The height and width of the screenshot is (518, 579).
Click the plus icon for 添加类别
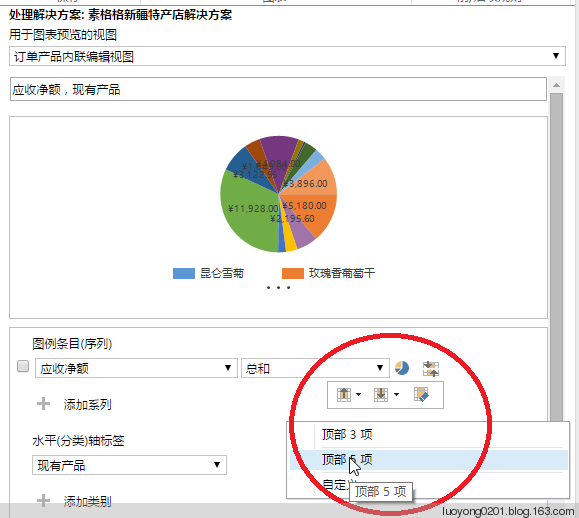44,501
